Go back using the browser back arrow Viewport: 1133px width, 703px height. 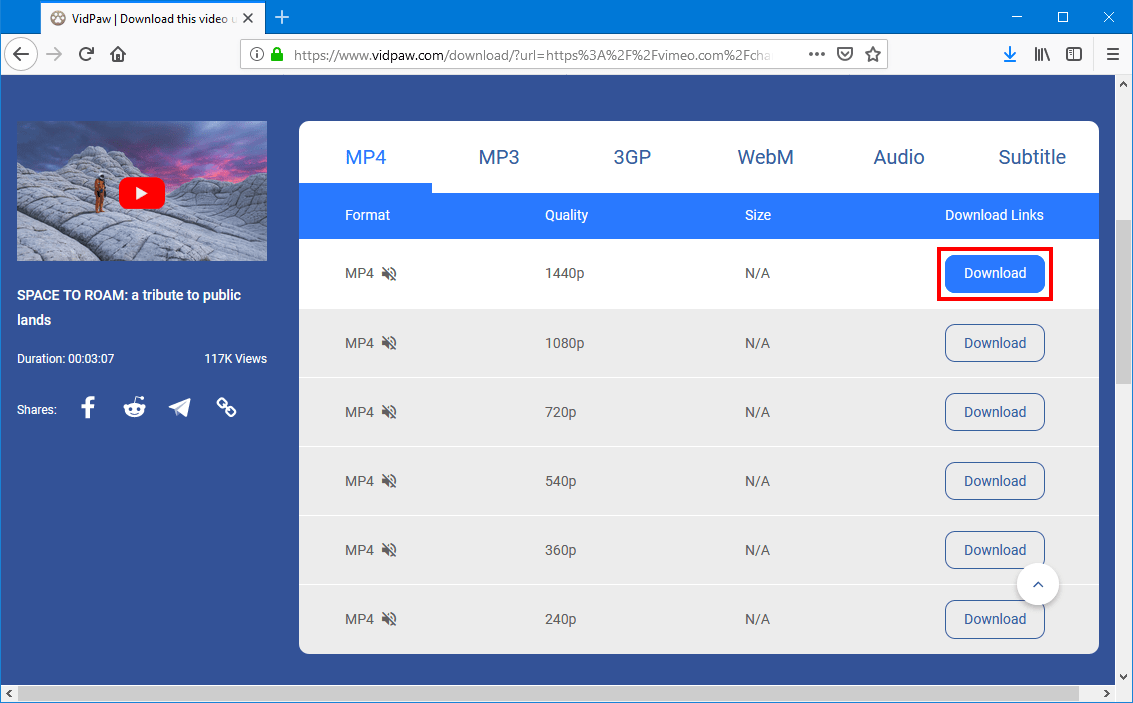tap(21, 54)
